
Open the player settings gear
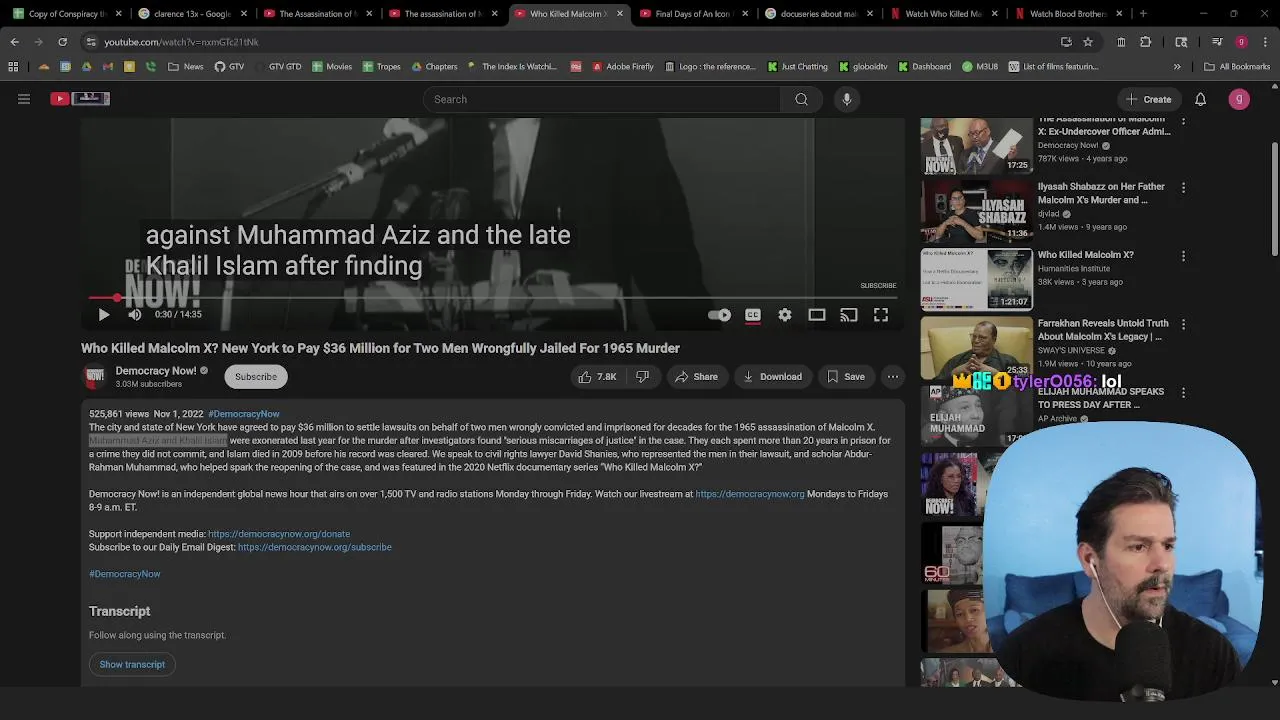tap(785, 315)
